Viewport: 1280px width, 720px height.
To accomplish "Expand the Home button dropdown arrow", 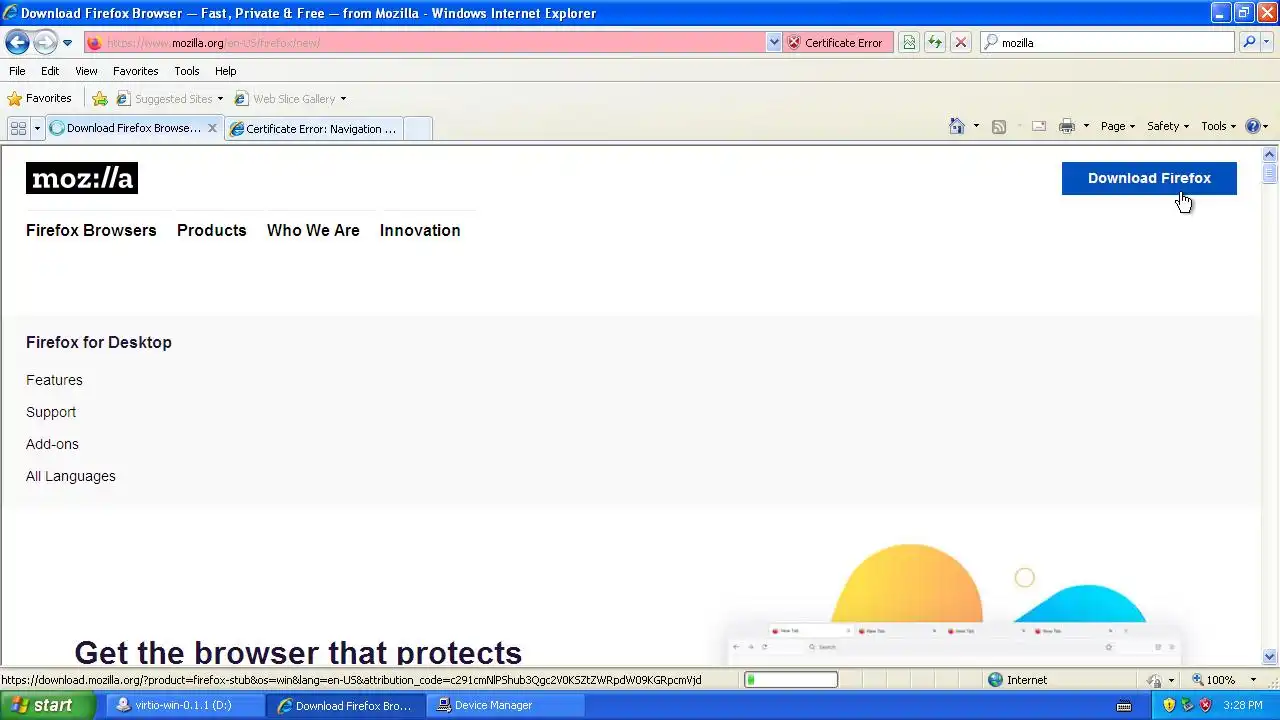I will (x=976, y=126).
